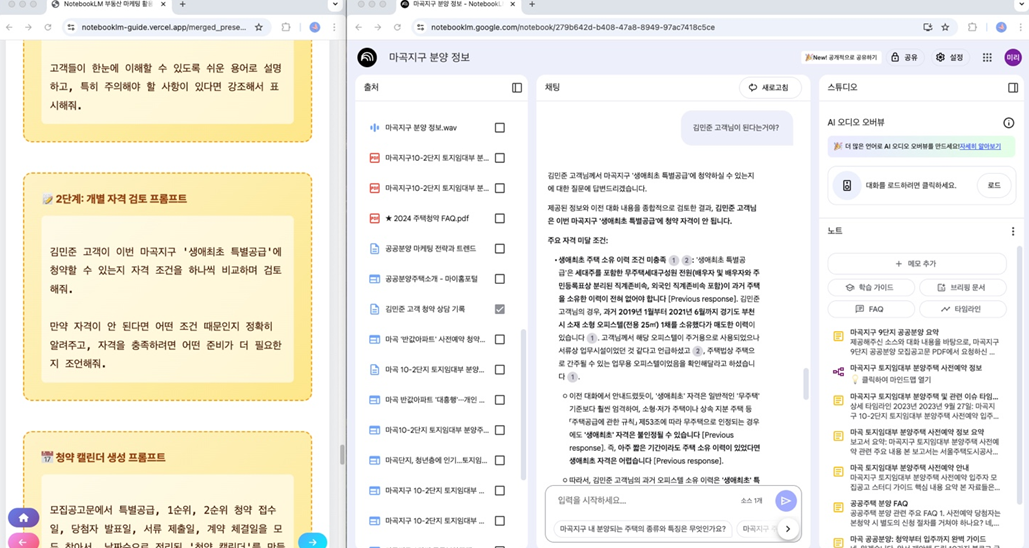
Task: Focus the chat input 입력을 시작하세요
Action: coord(643,500)
